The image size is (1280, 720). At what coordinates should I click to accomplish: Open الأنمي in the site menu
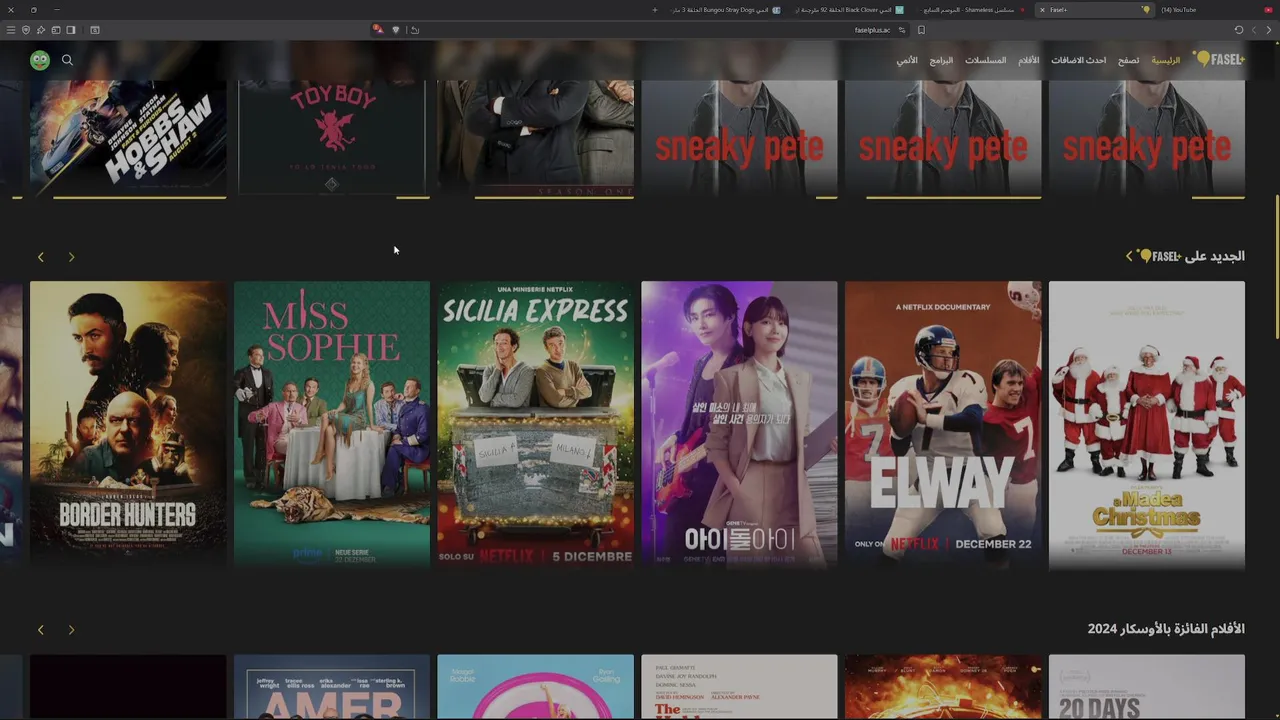(906, 60)
